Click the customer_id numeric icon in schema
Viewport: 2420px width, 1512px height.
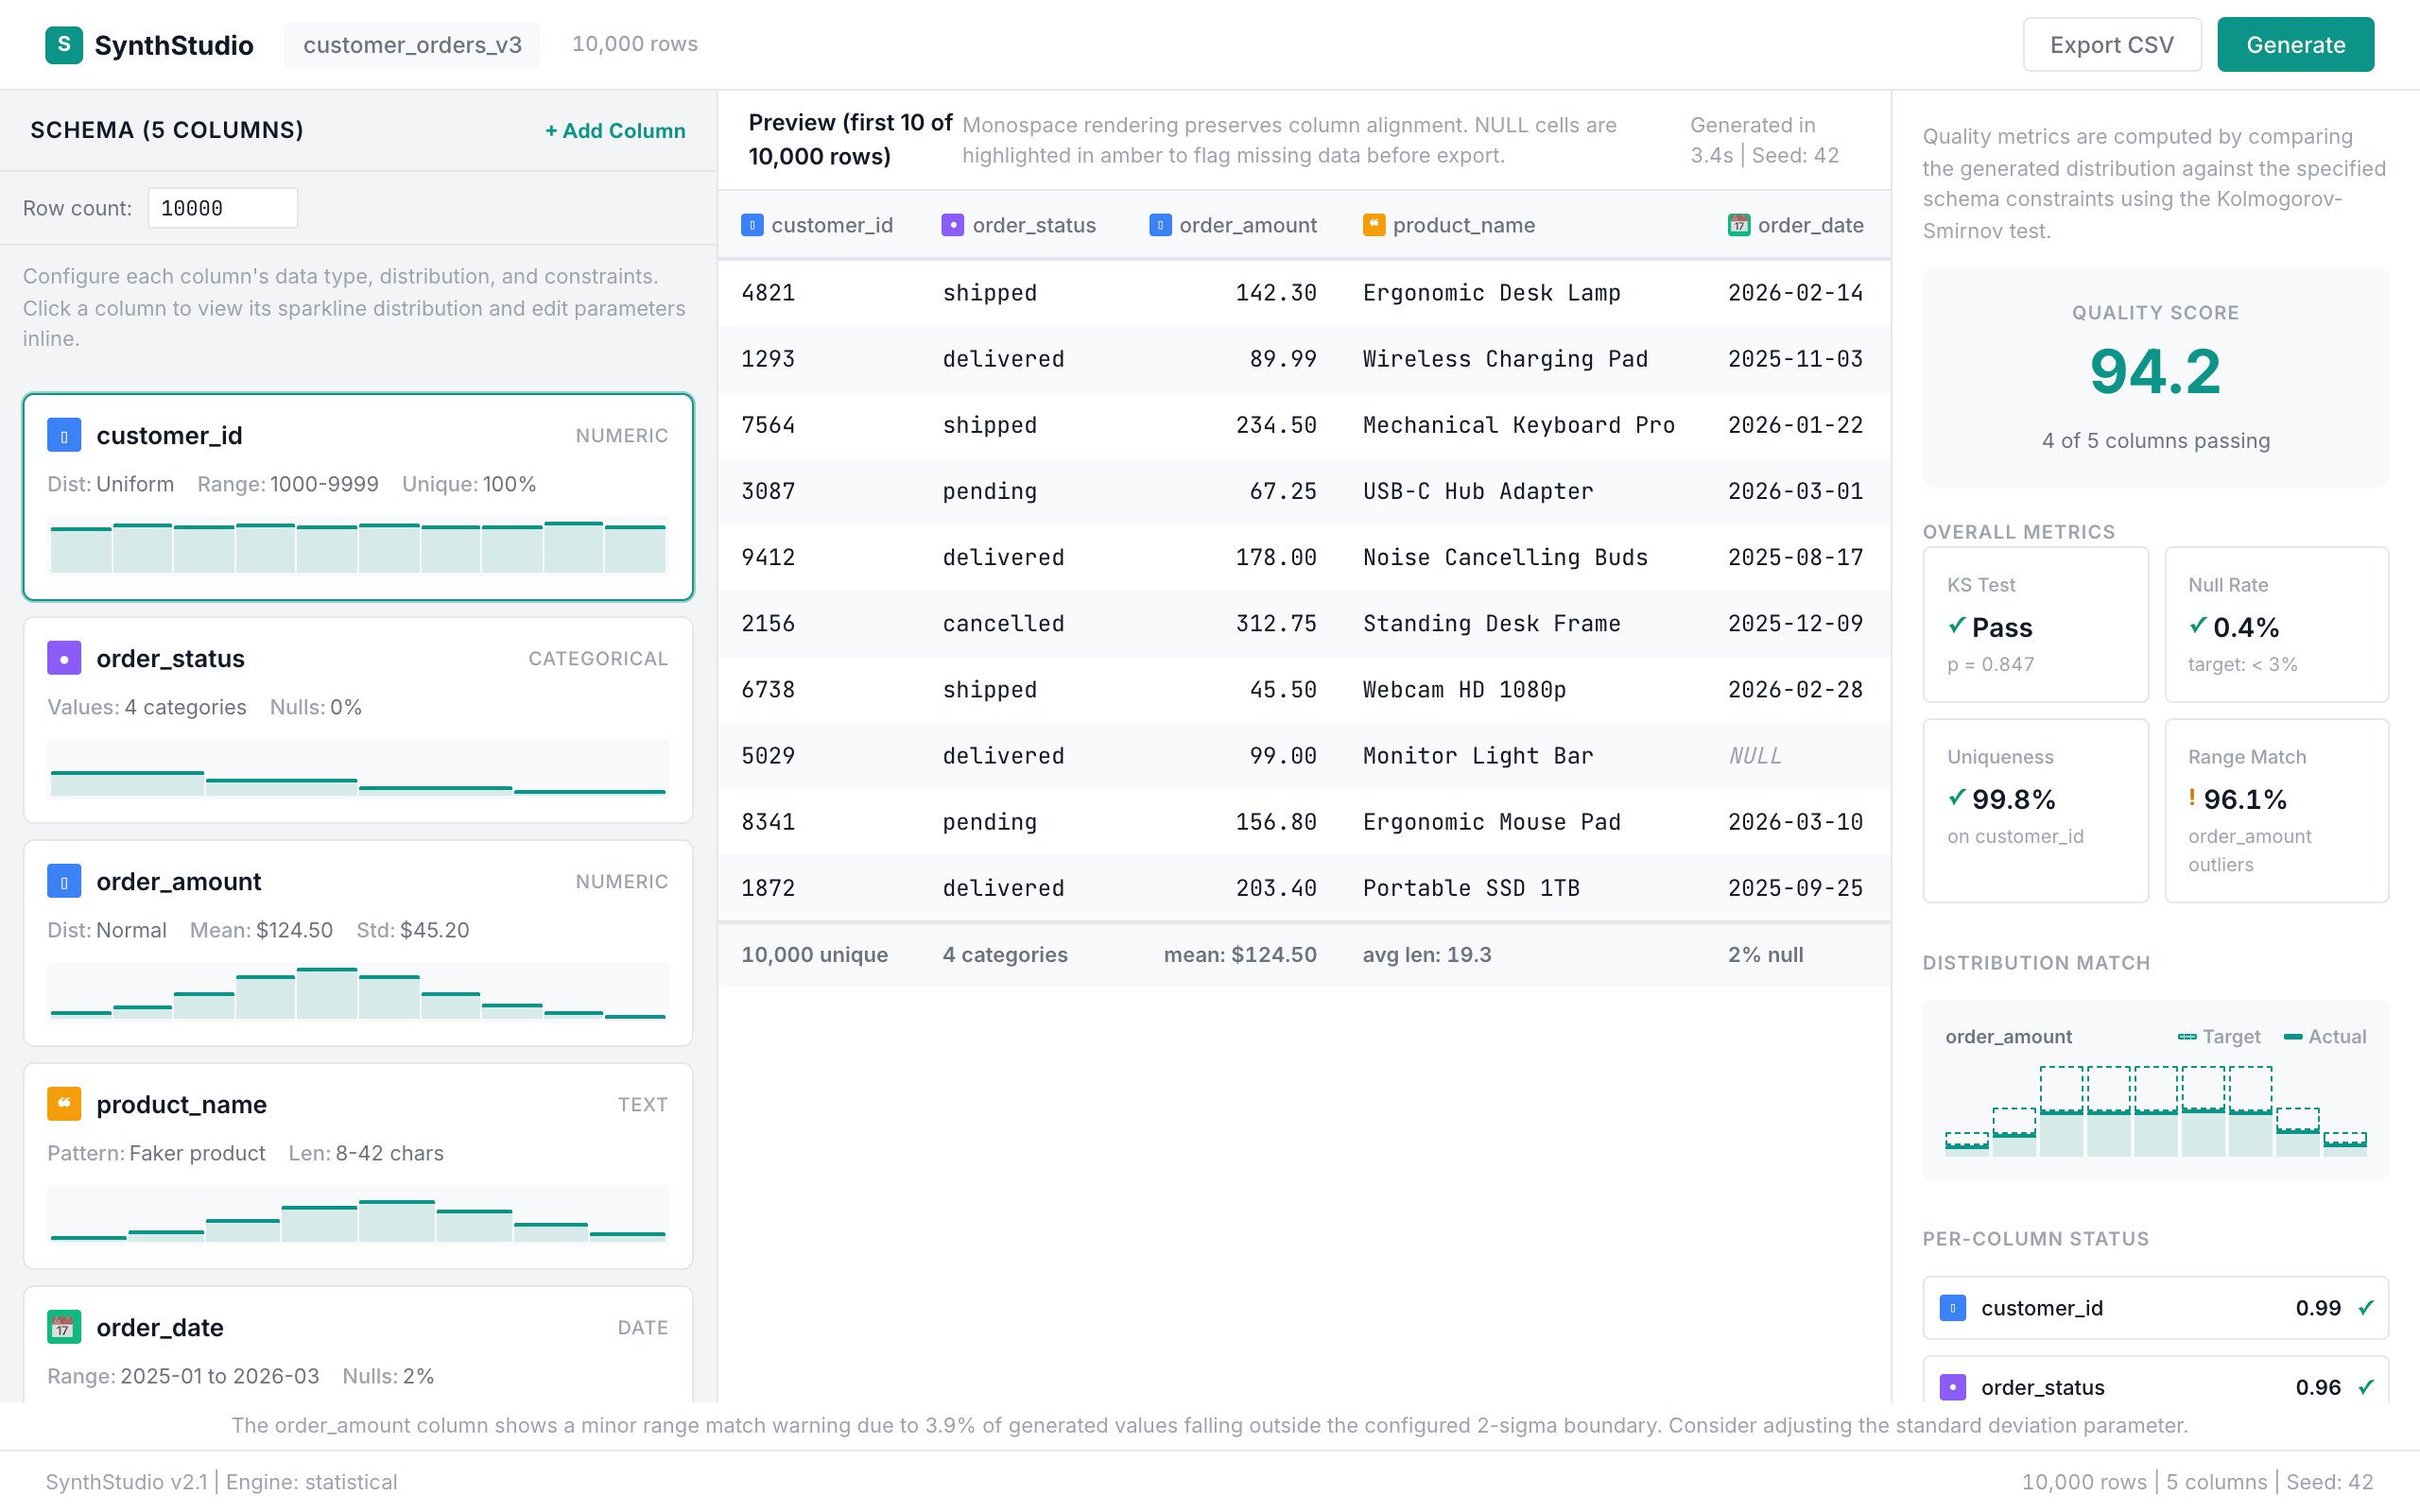64,435
